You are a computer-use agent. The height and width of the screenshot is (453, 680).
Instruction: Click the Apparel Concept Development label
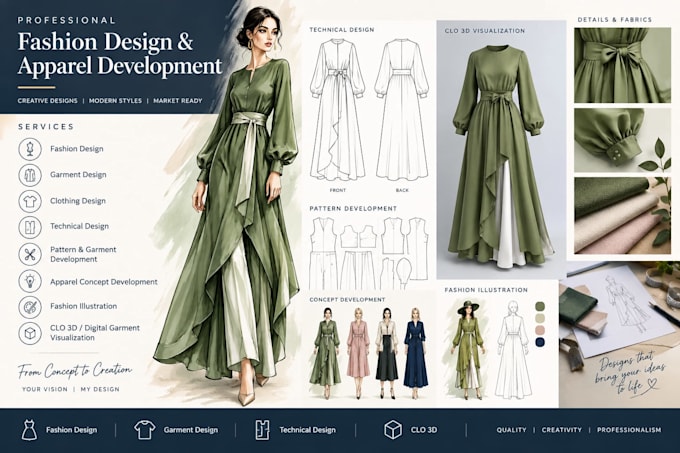pos(104,282)
